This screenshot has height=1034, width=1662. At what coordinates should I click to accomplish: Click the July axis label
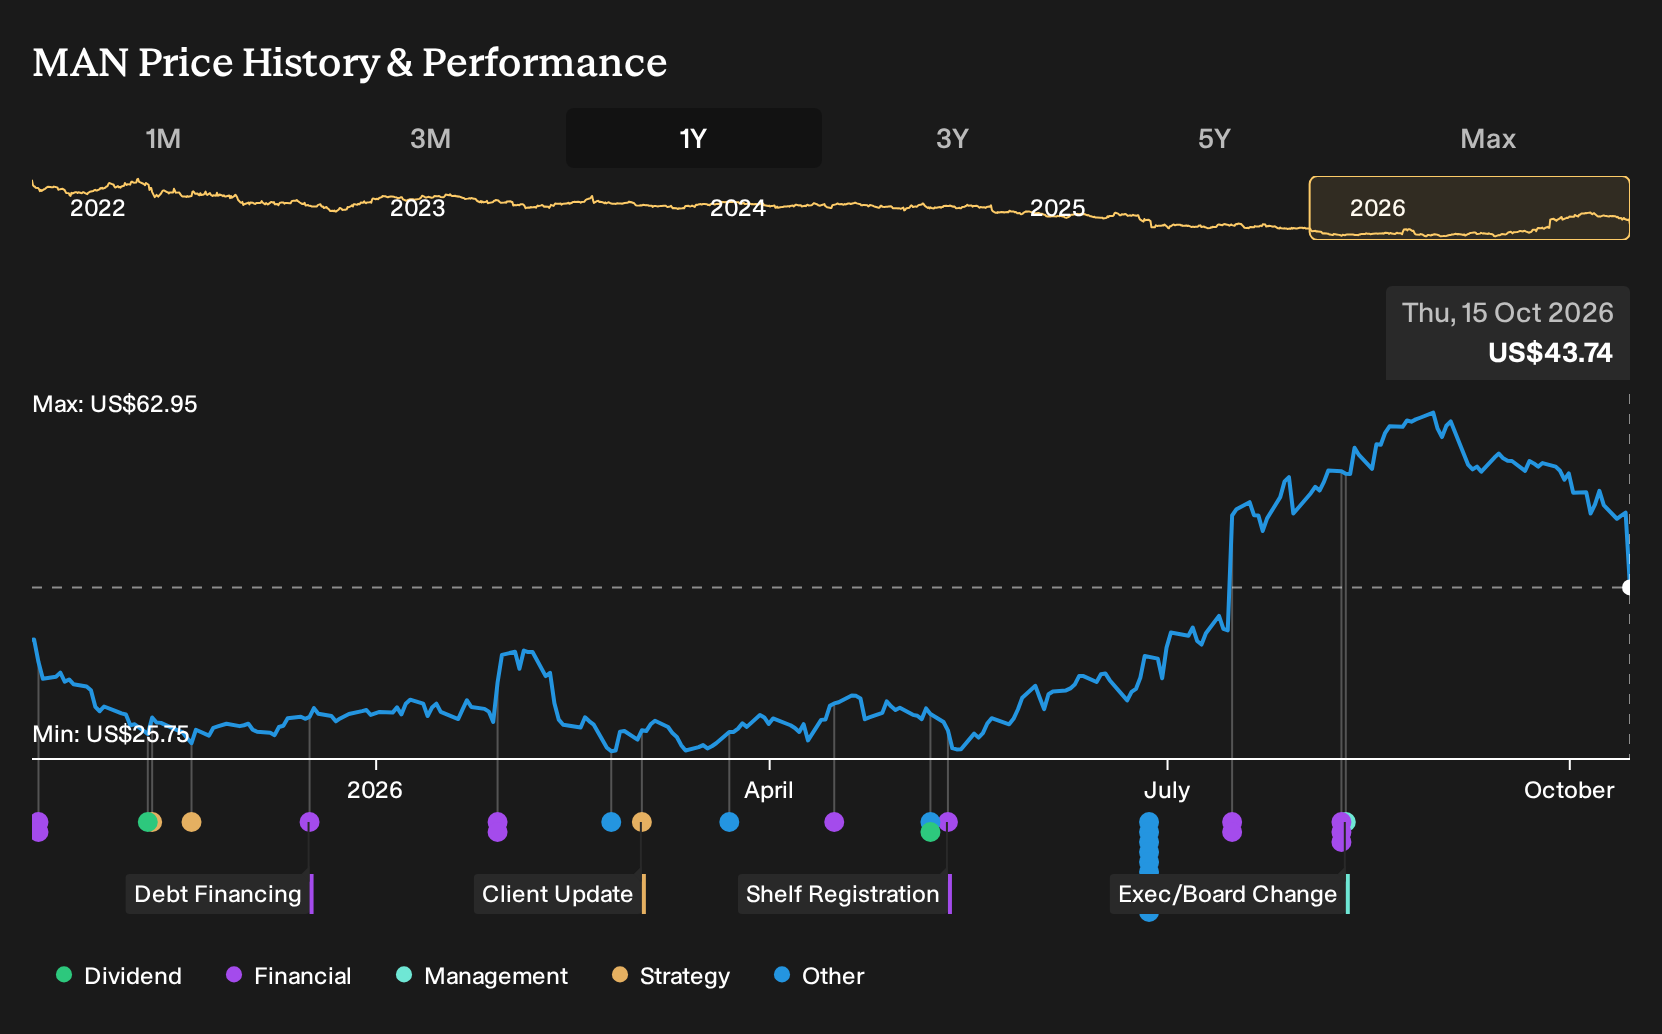tap(1167, 790)
